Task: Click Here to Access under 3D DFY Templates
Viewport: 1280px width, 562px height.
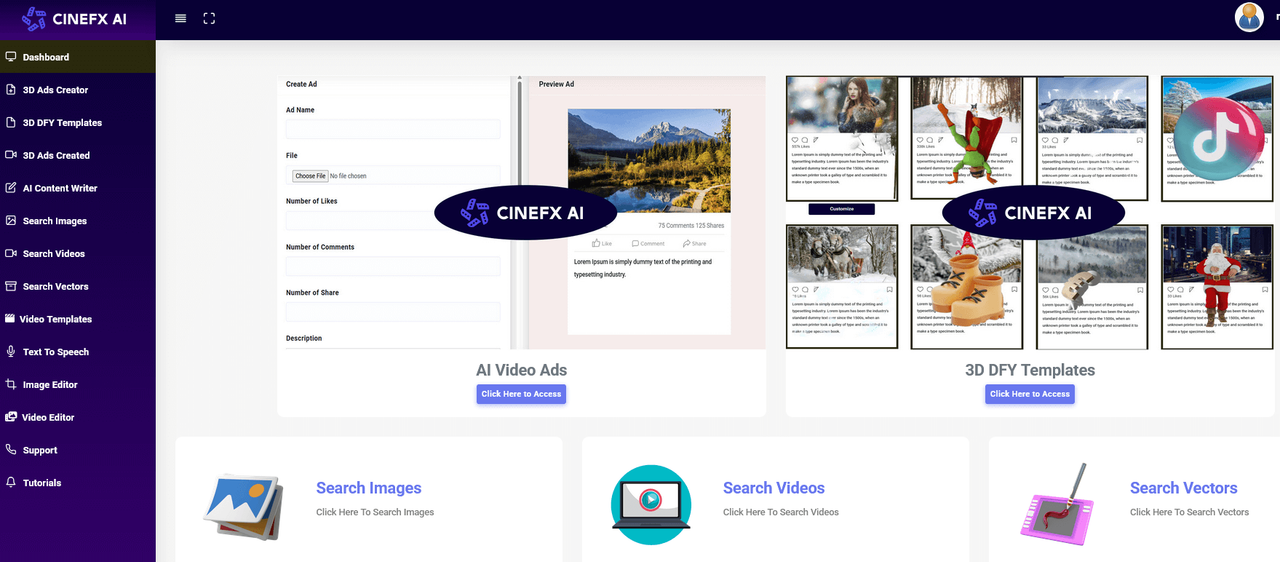Action: coord(1030,394)
